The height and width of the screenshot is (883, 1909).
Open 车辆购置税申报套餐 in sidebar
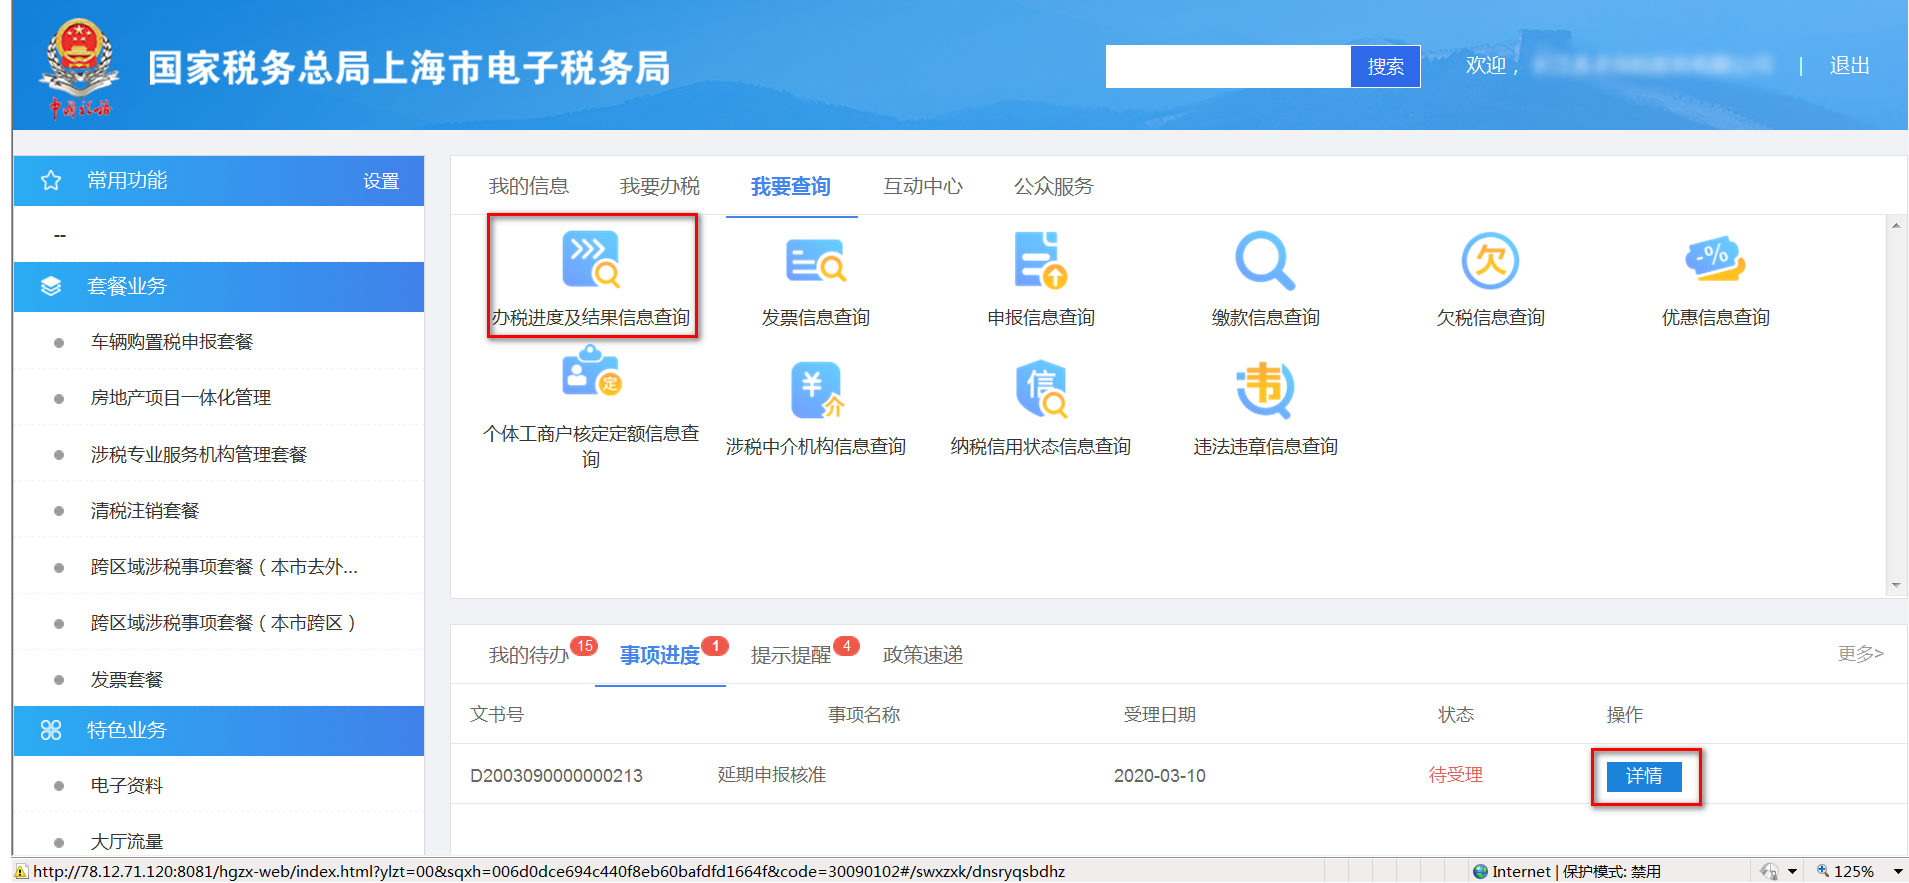(x=171, y=342)
